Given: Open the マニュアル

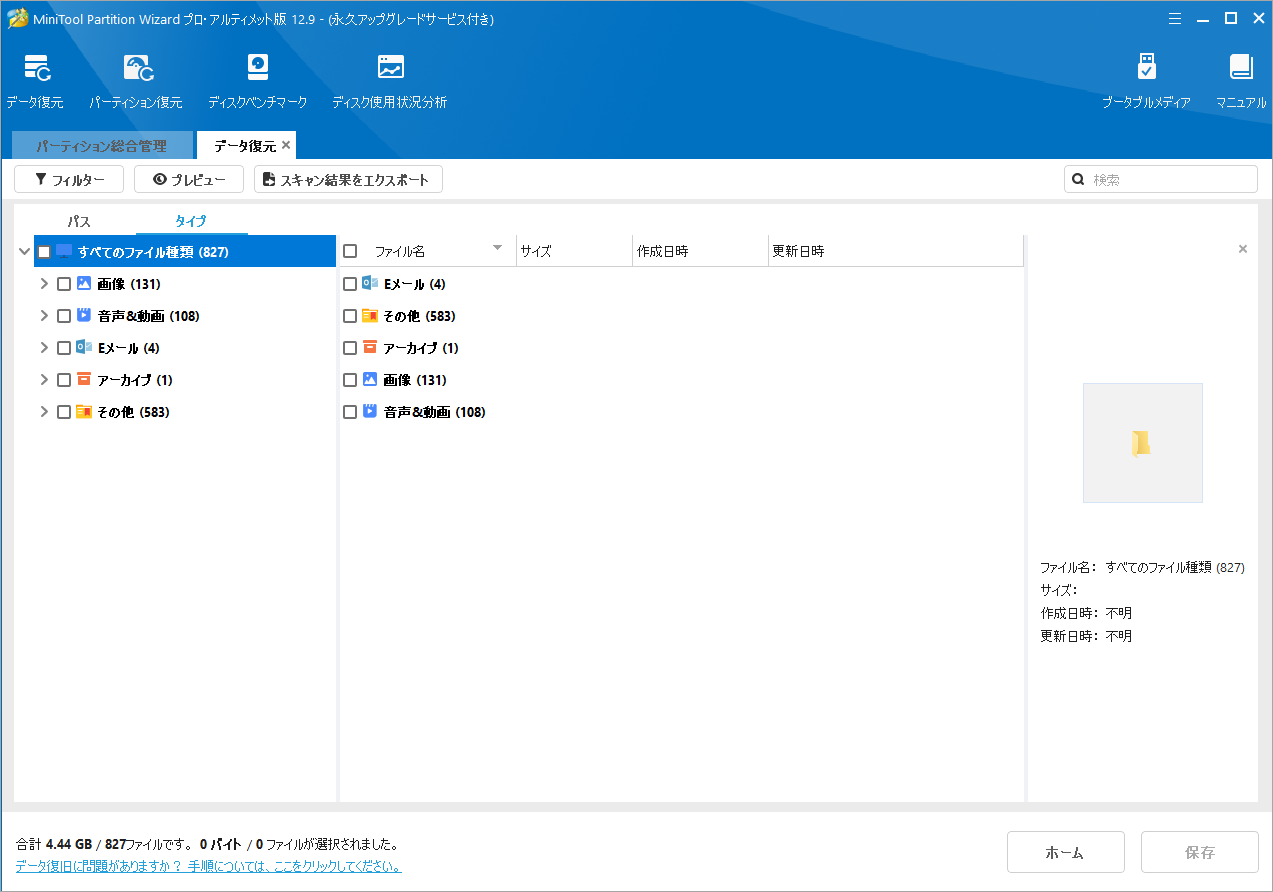Looking at the screenshot, I should (1241, 81).
